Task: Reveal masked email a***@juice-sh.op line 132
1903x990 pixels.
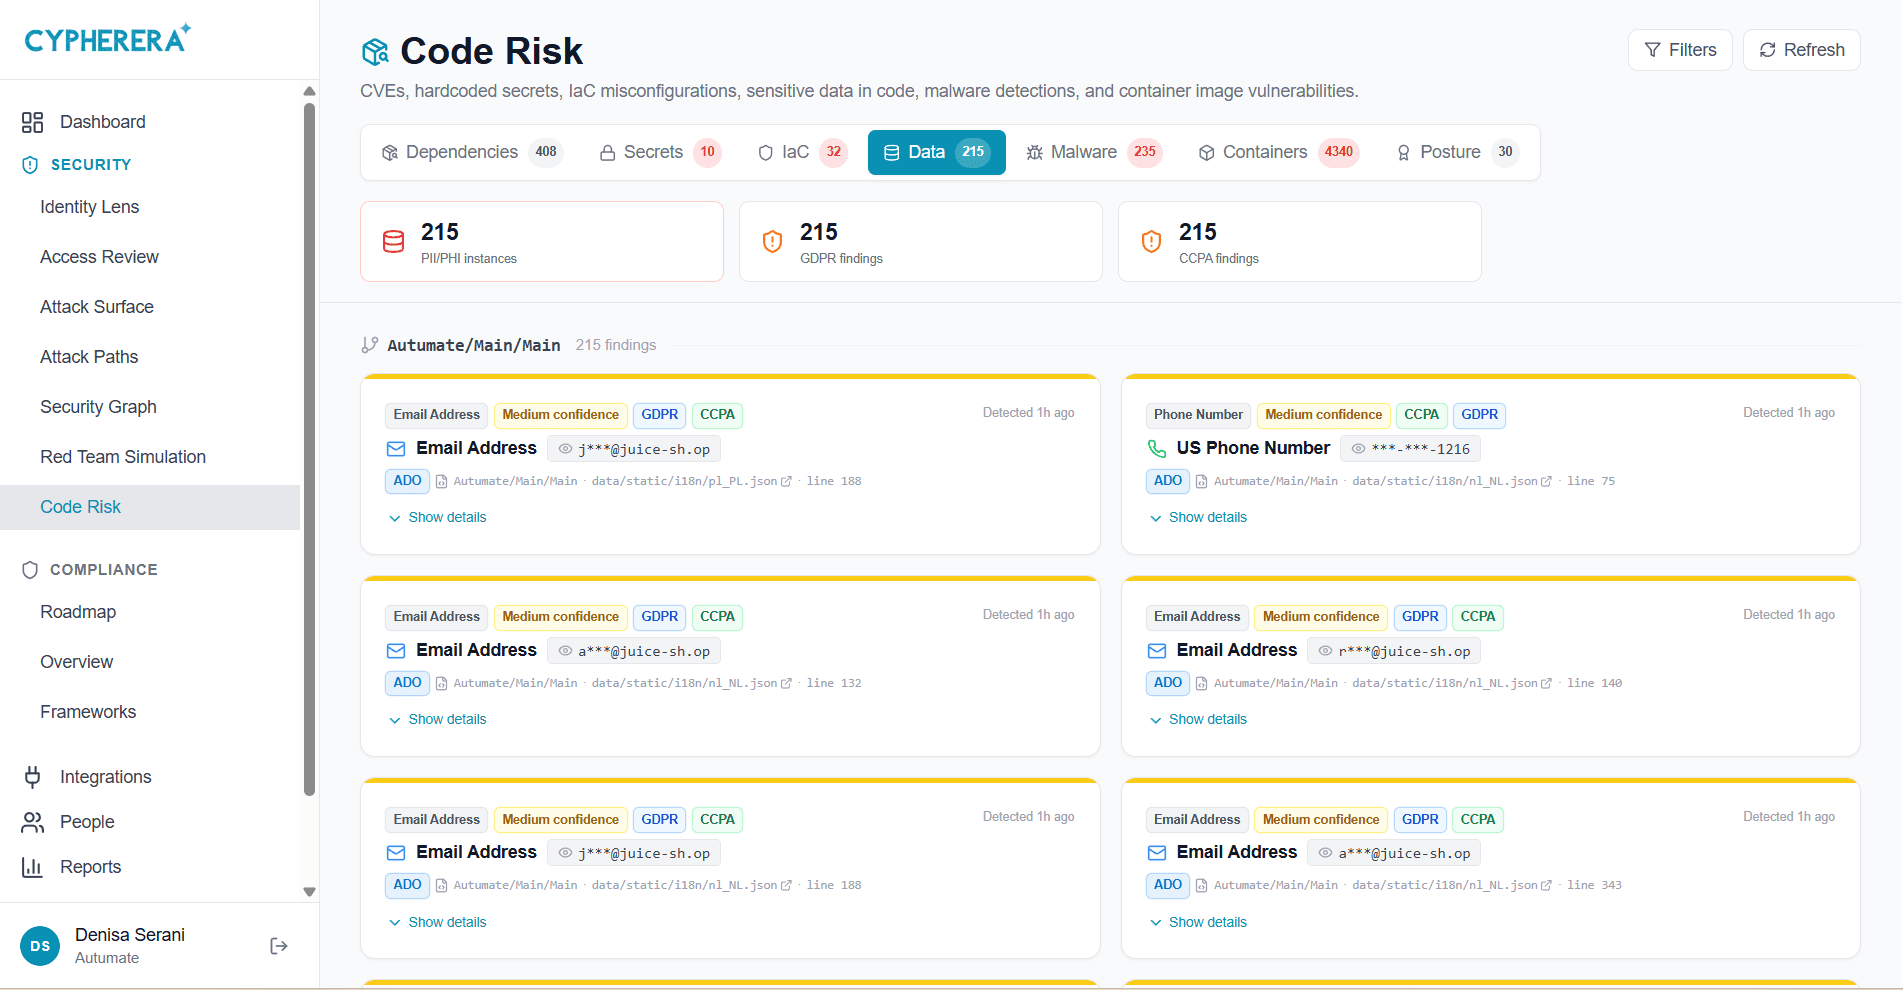Action: coord(565,651)
